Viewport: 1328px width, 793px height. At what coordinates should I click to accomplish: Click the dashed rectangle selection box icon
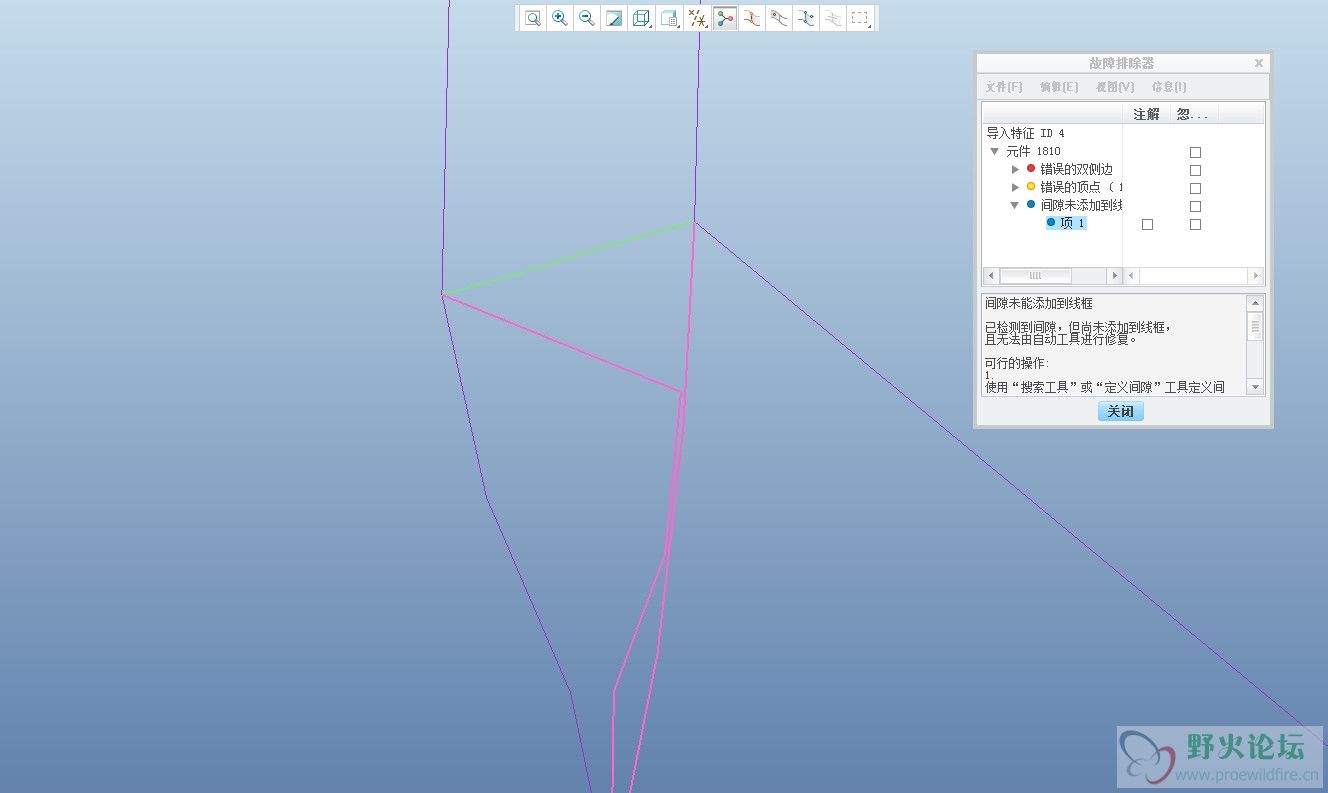(x=859, y=18)
